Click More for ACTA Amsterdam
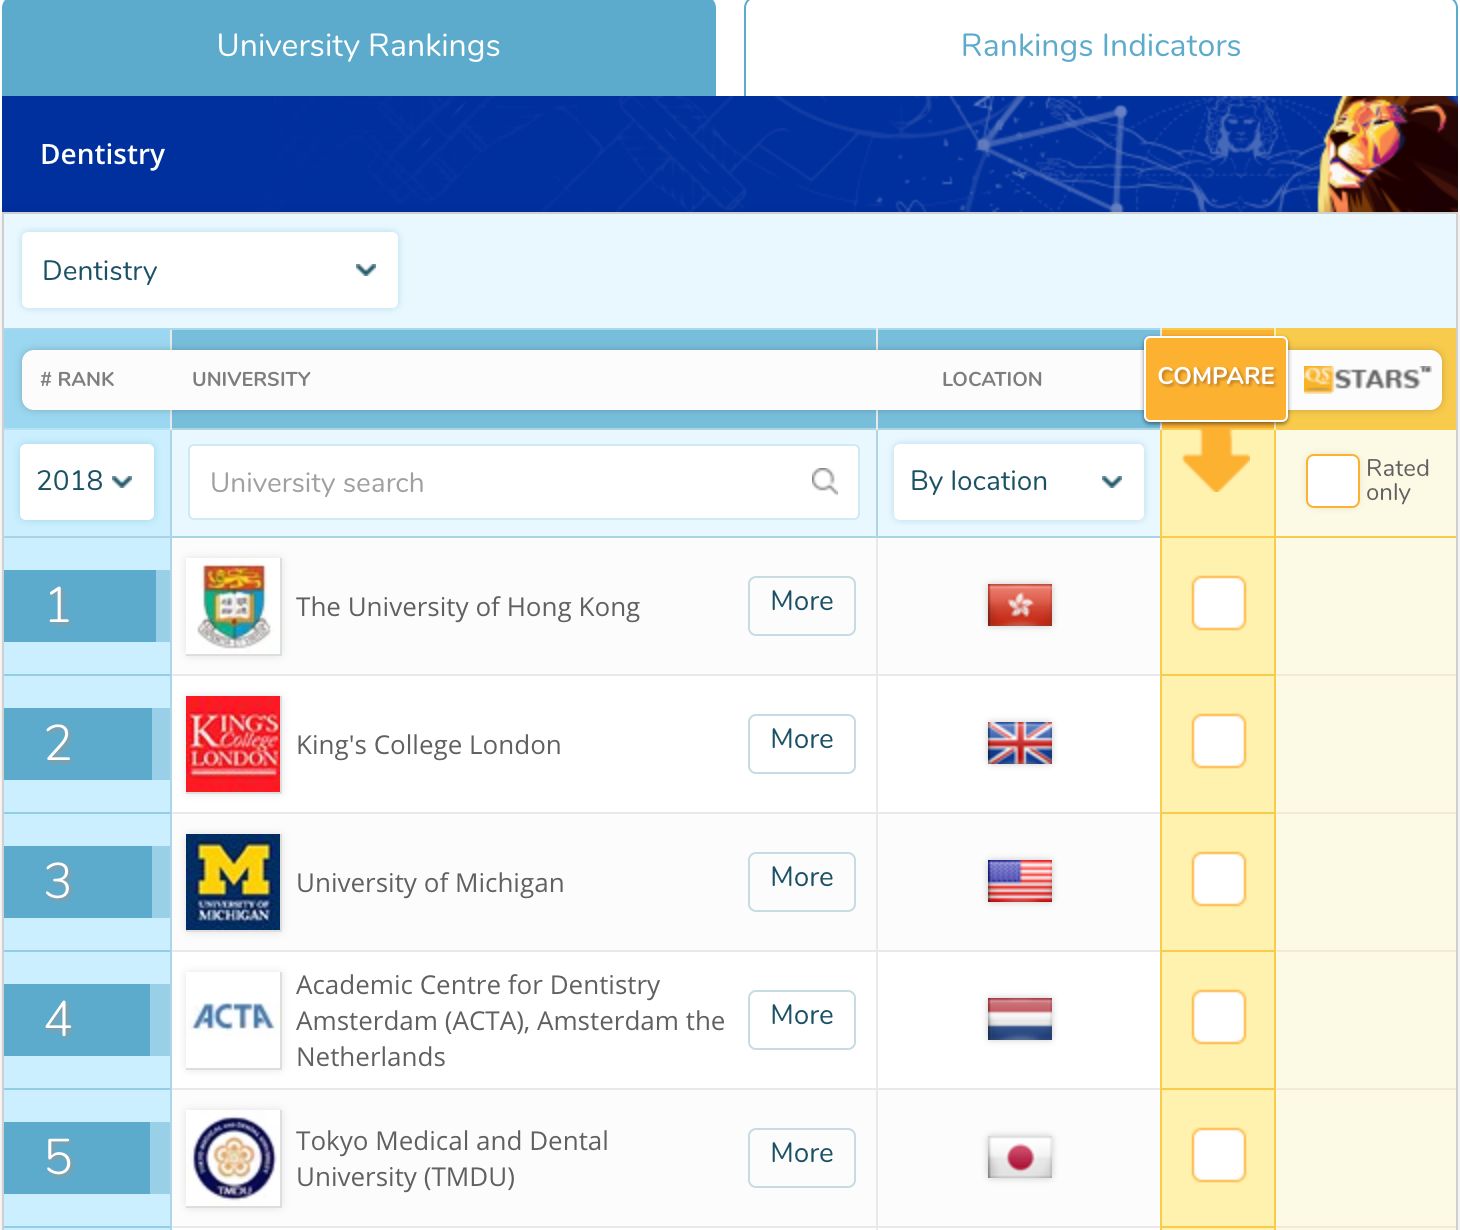The width and height of the screenshot is (1460, 1230). (802, 1019)
